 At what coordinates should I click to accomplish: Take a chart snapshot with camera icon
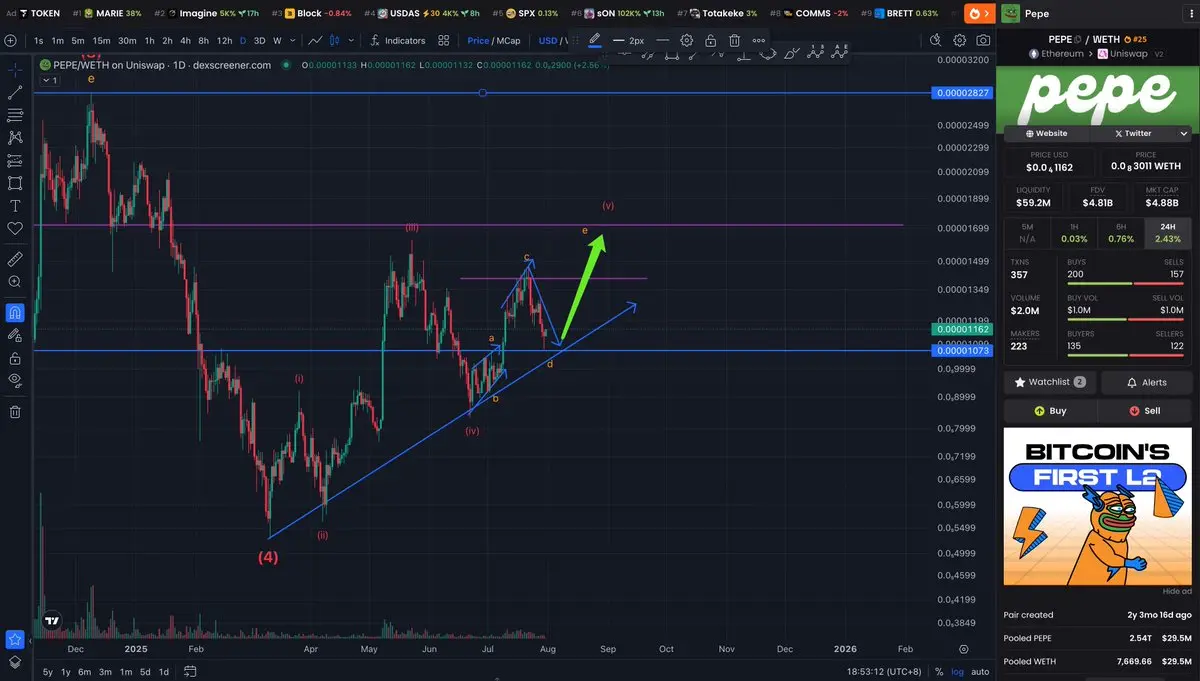[984, 41]
